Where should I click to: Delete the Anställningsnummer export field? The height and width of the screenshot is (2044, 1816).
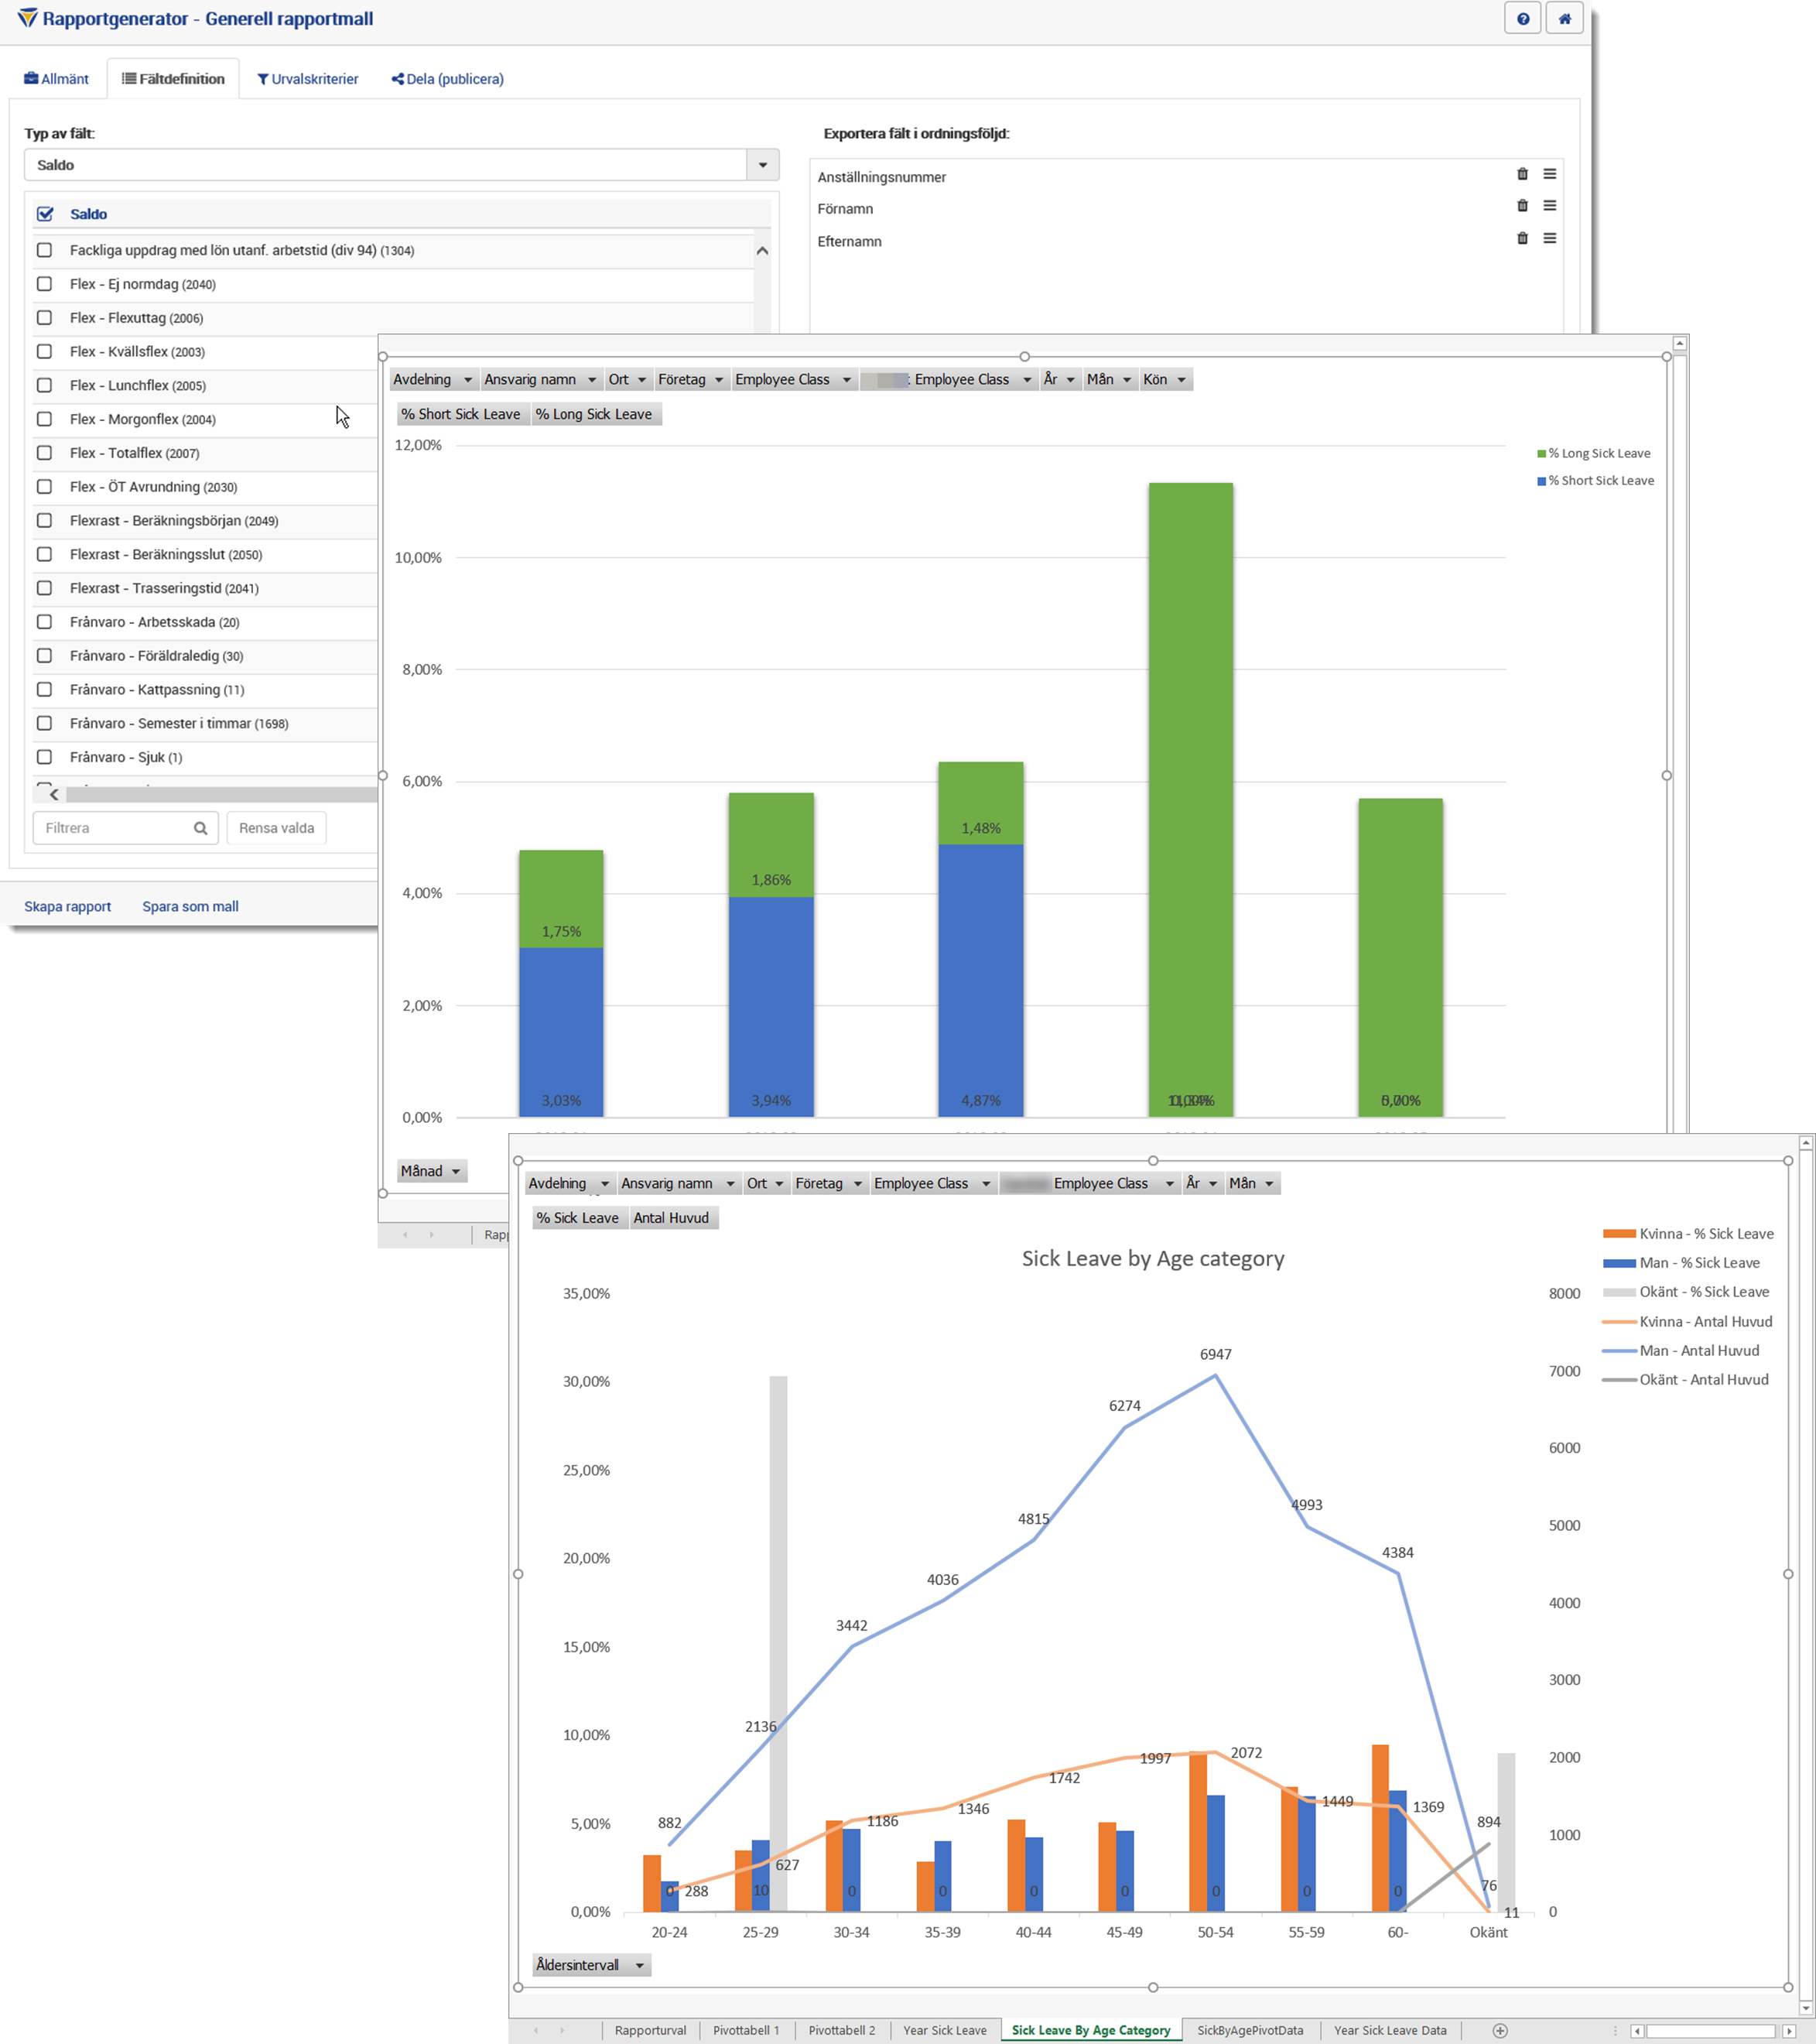(x=1522, y=175)
